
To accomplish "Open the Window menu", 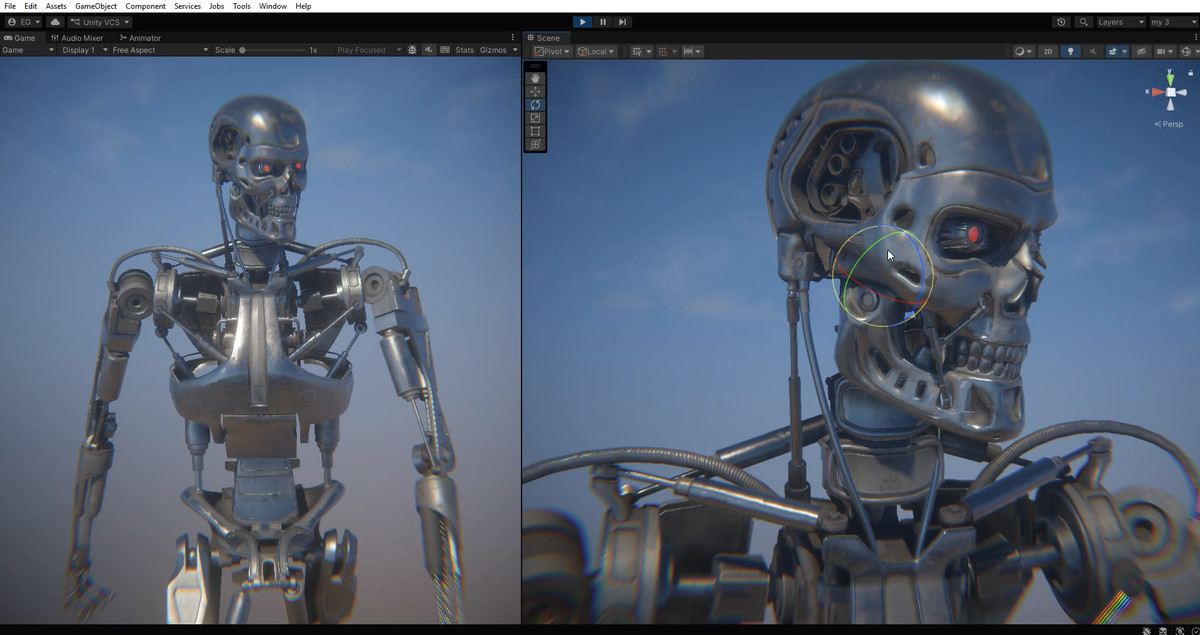I will 273,6.
